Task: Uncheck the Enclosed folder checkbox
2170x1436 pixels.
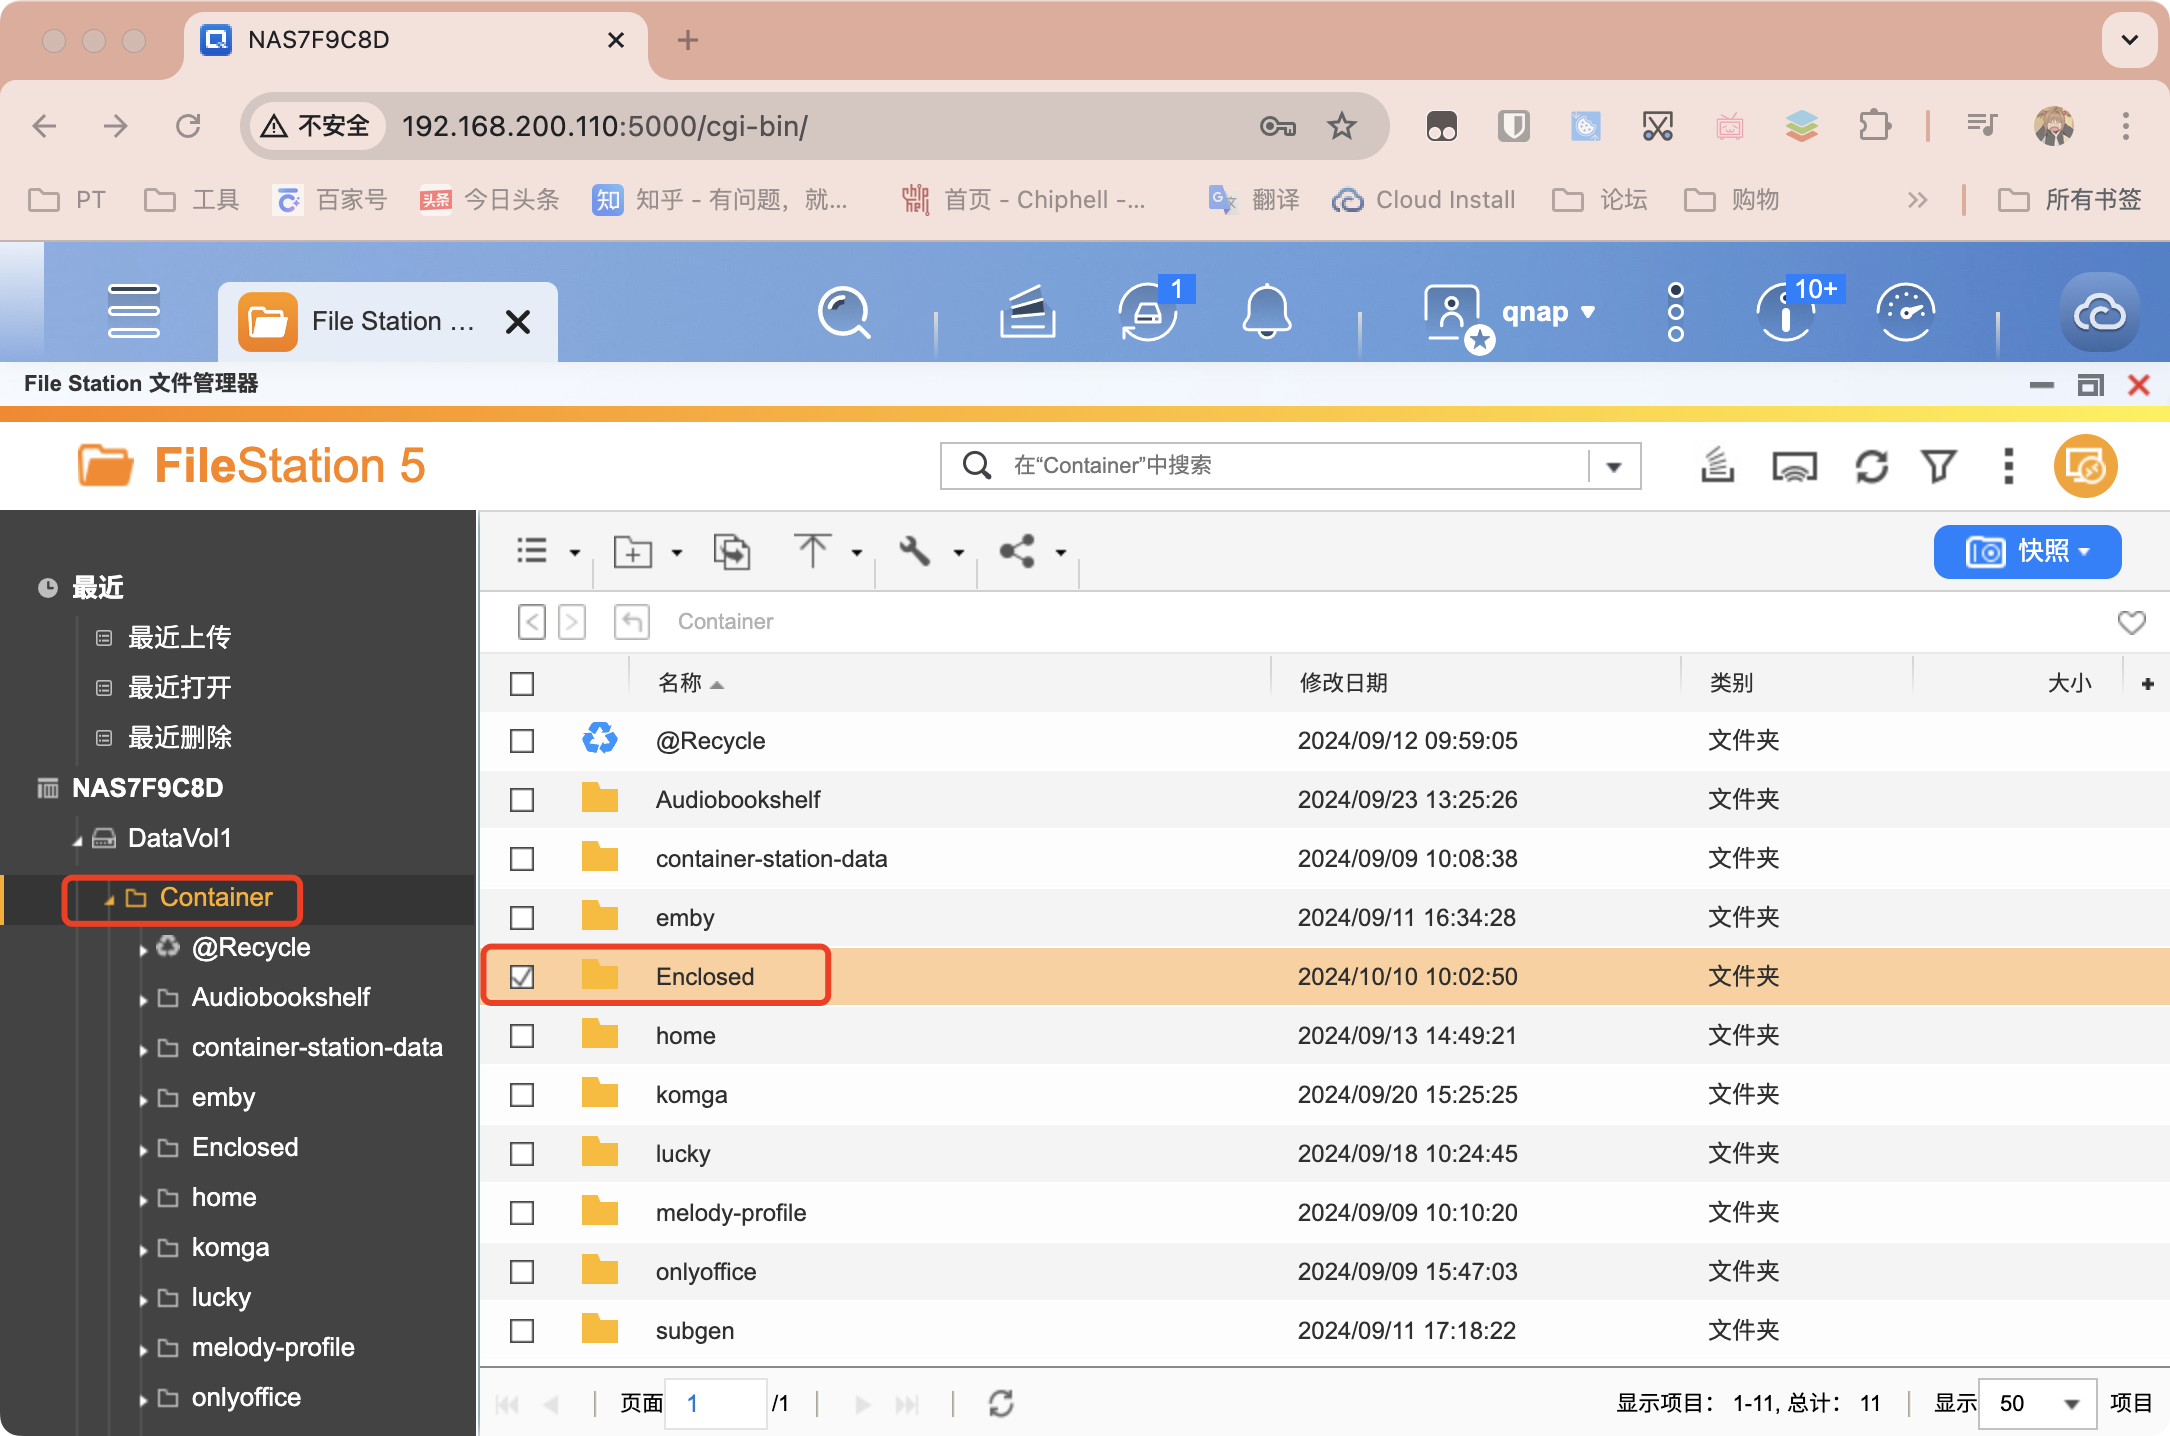Action: (522, 976)
